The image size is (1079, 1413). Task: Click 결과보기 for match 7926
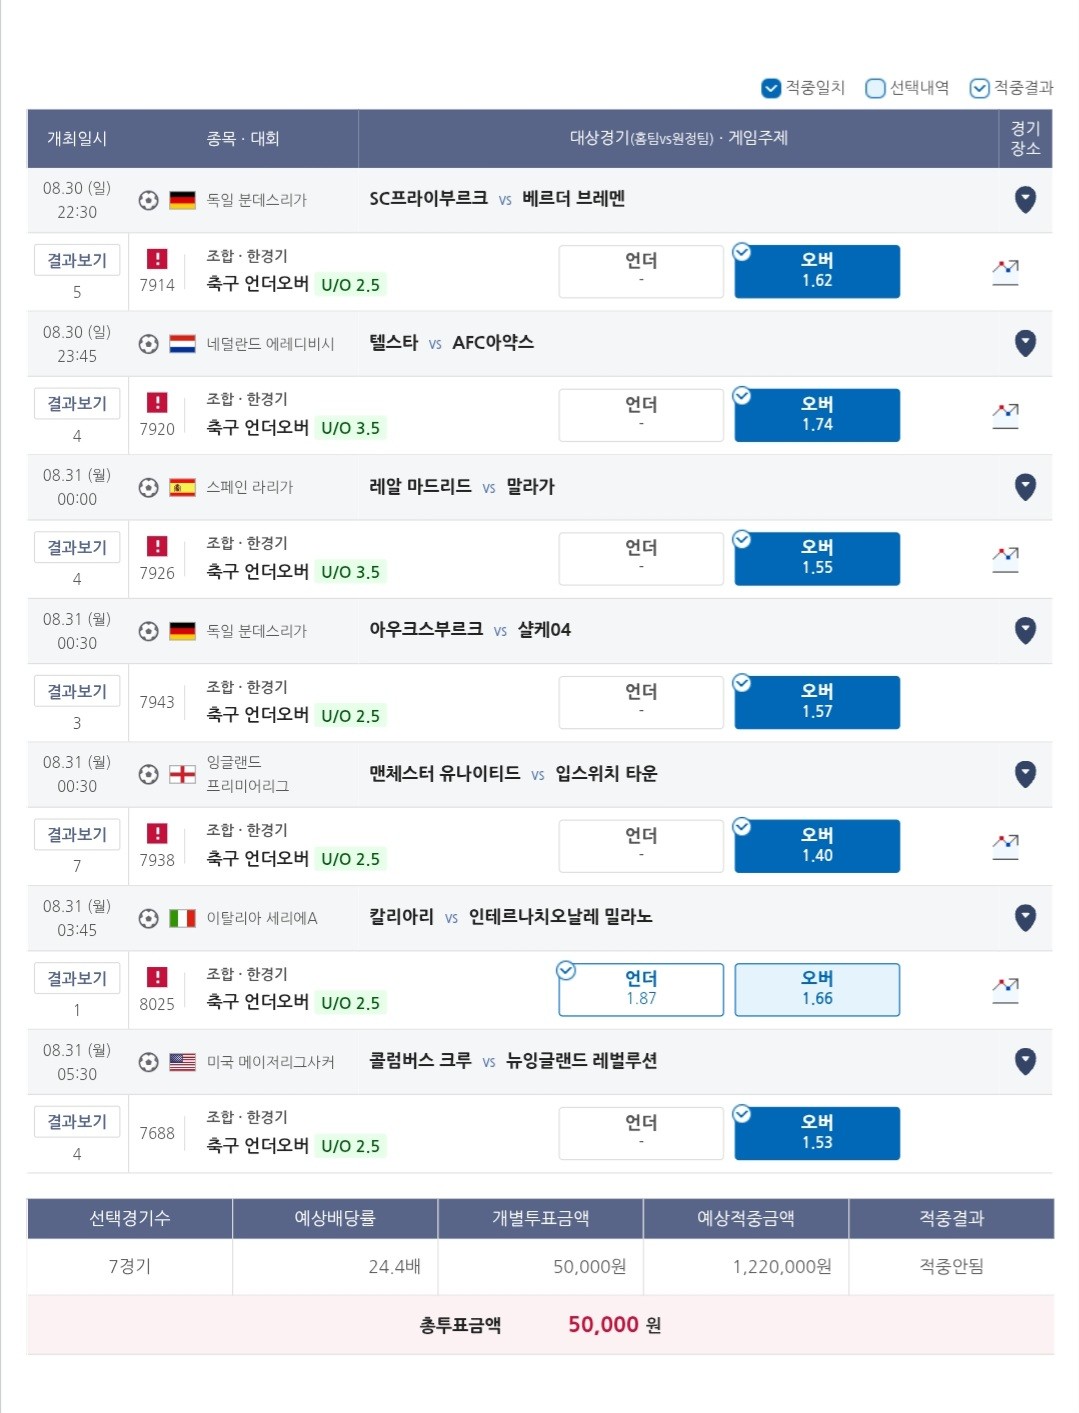pos(77,547)
